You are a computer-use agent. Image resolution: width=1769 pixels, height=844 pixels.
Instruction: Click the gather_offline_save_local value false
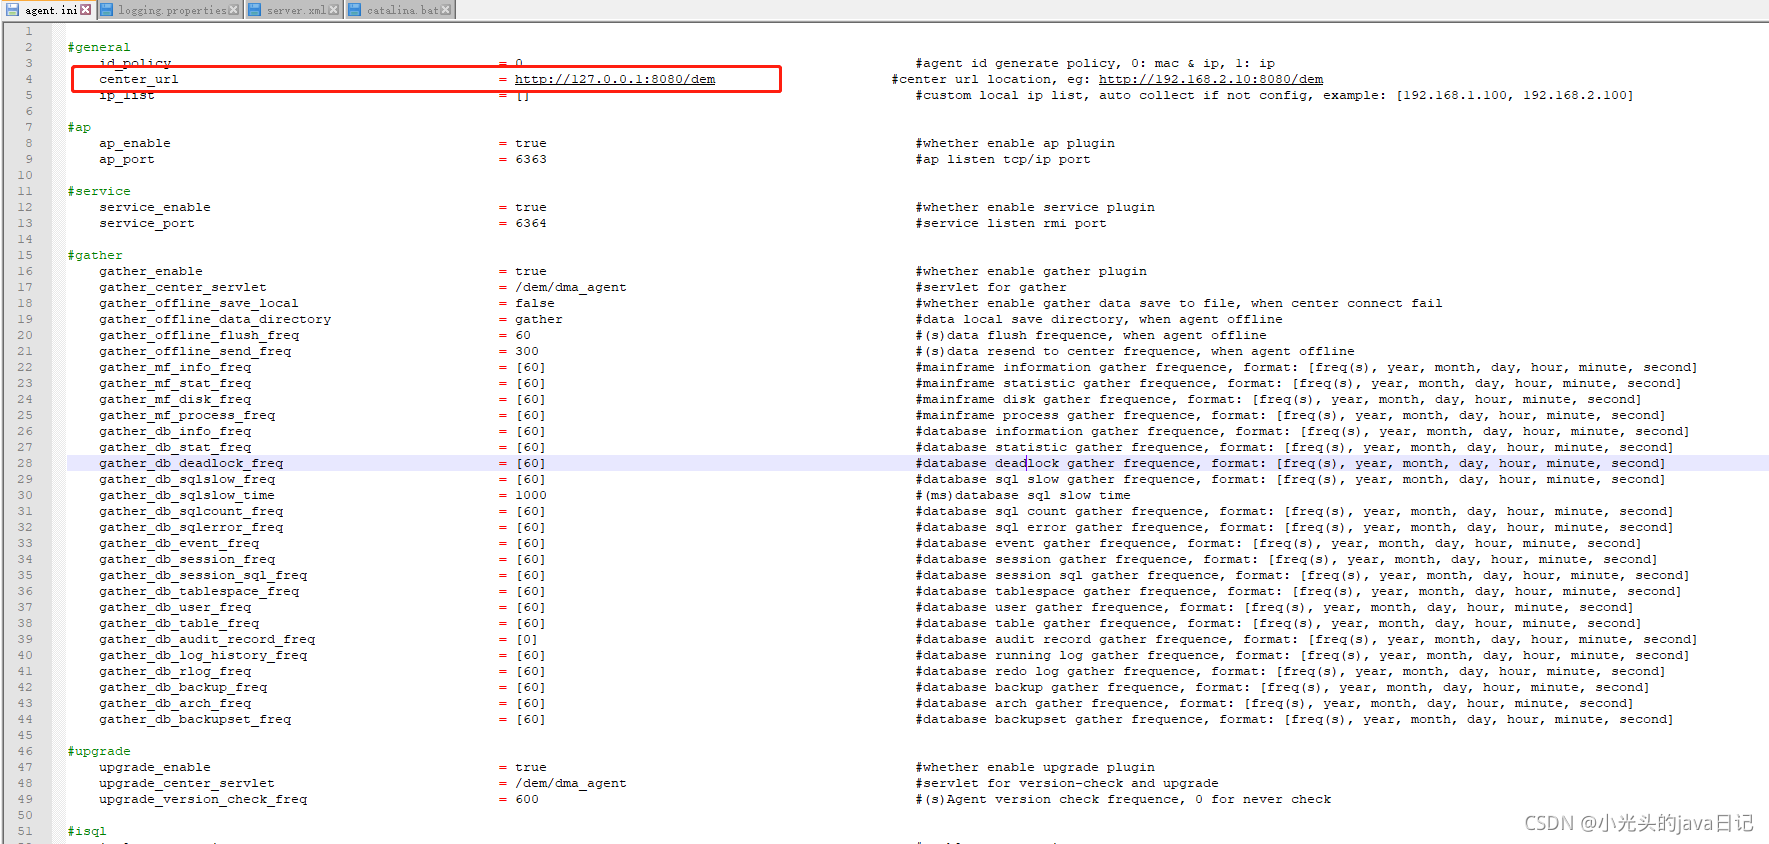535,303
